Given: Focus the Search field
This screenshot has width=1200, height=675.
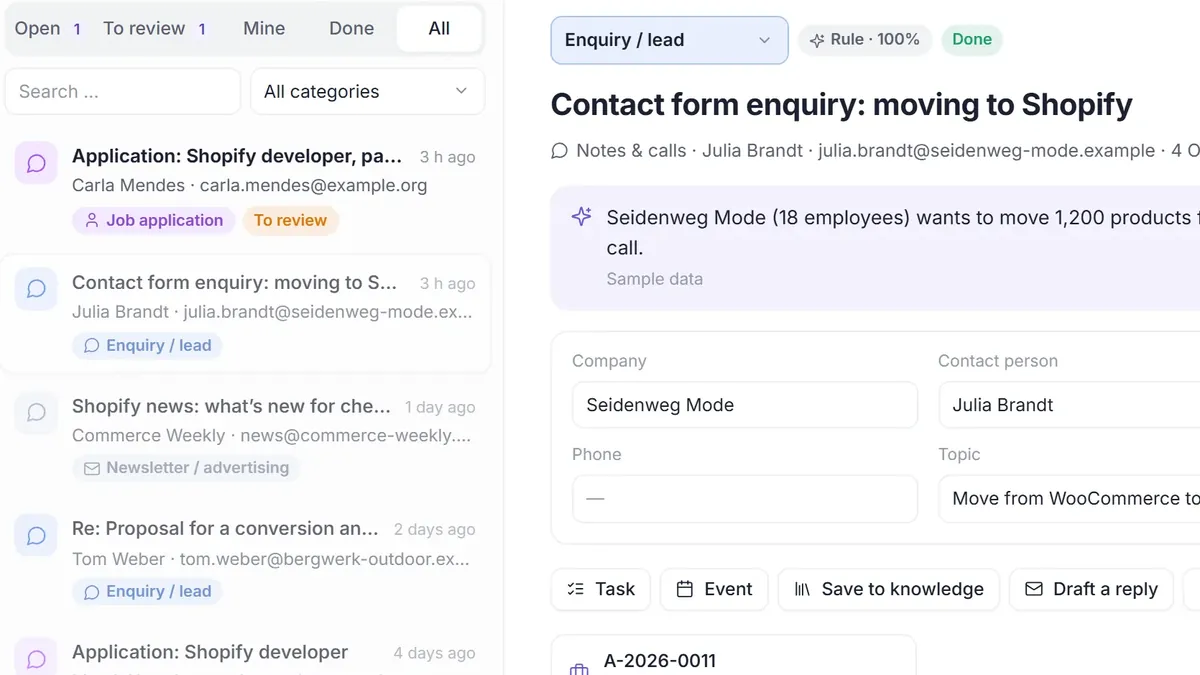Looking at the screenshot, I should (123, 91).
